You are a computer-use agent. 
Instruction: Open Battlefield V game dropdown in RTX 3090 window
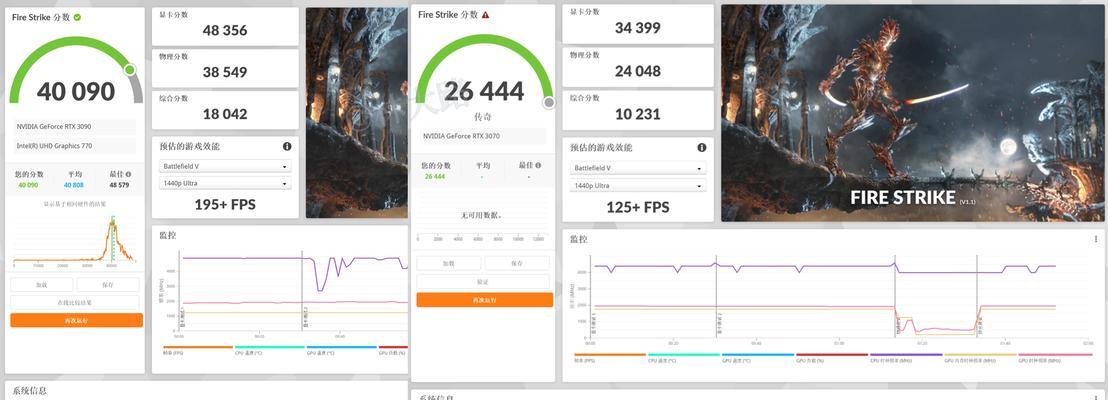[225, 166]
